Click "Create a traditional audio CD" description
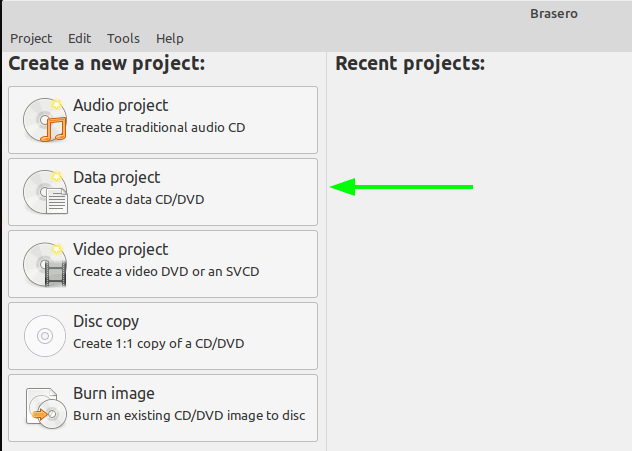Image resolution: width=632 pixels, height=451 pixels. coord(159,127)
